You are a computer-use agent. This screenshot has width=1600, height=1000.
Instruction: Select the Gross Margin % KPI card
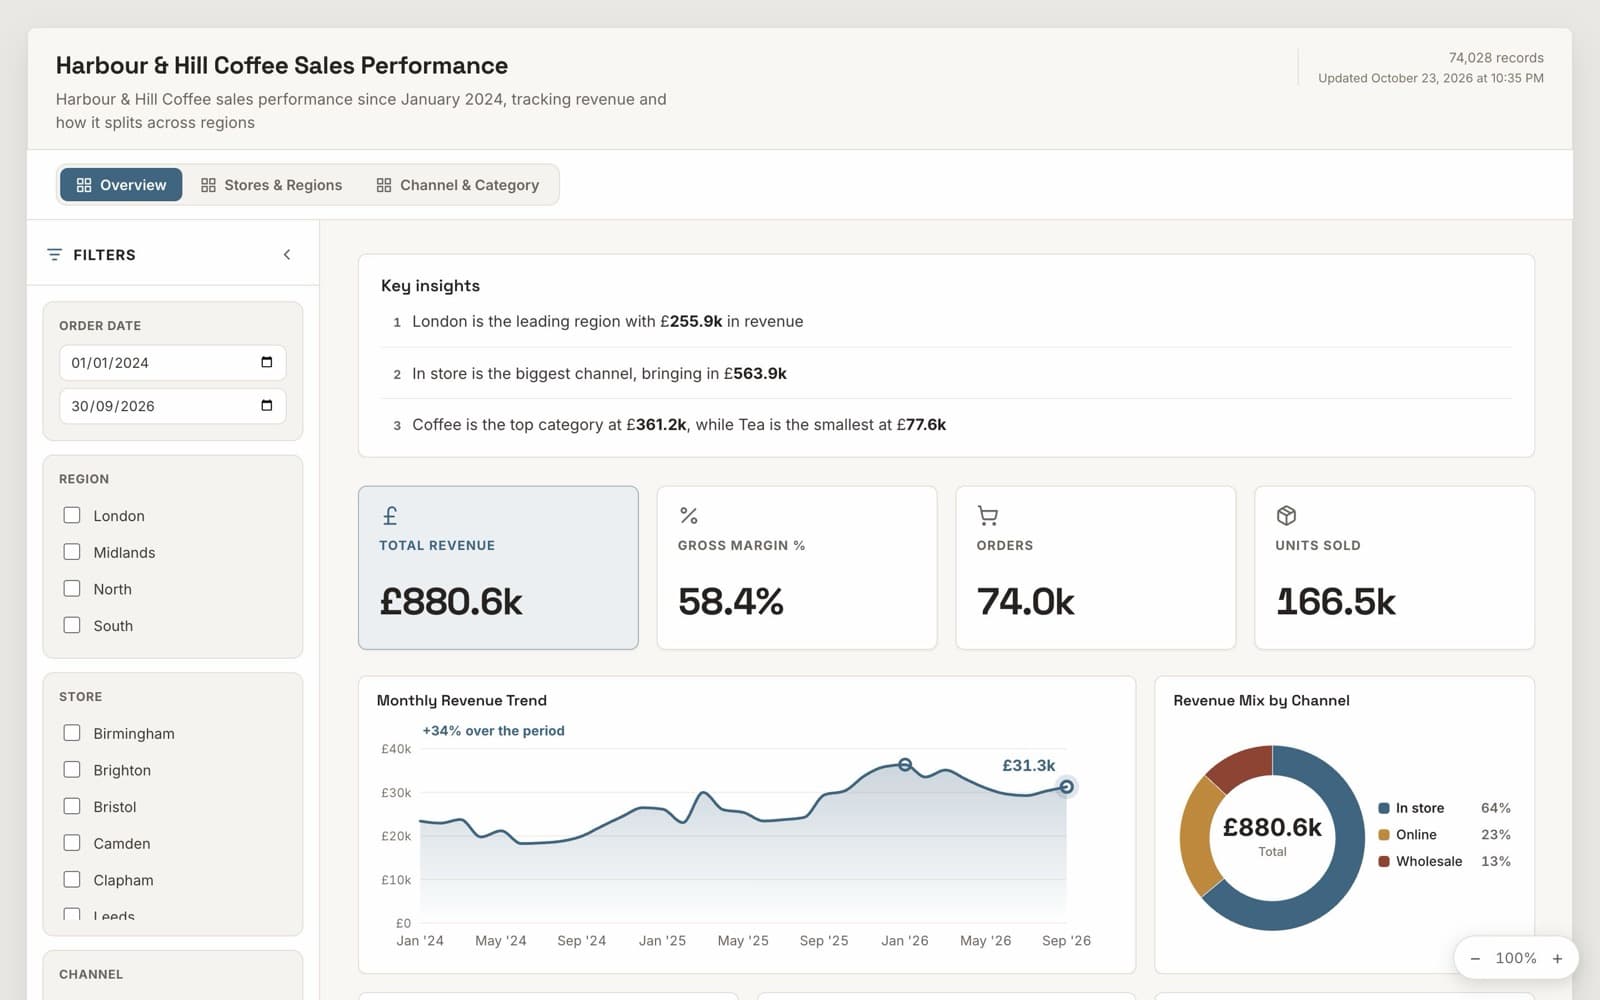click(797, 568)
